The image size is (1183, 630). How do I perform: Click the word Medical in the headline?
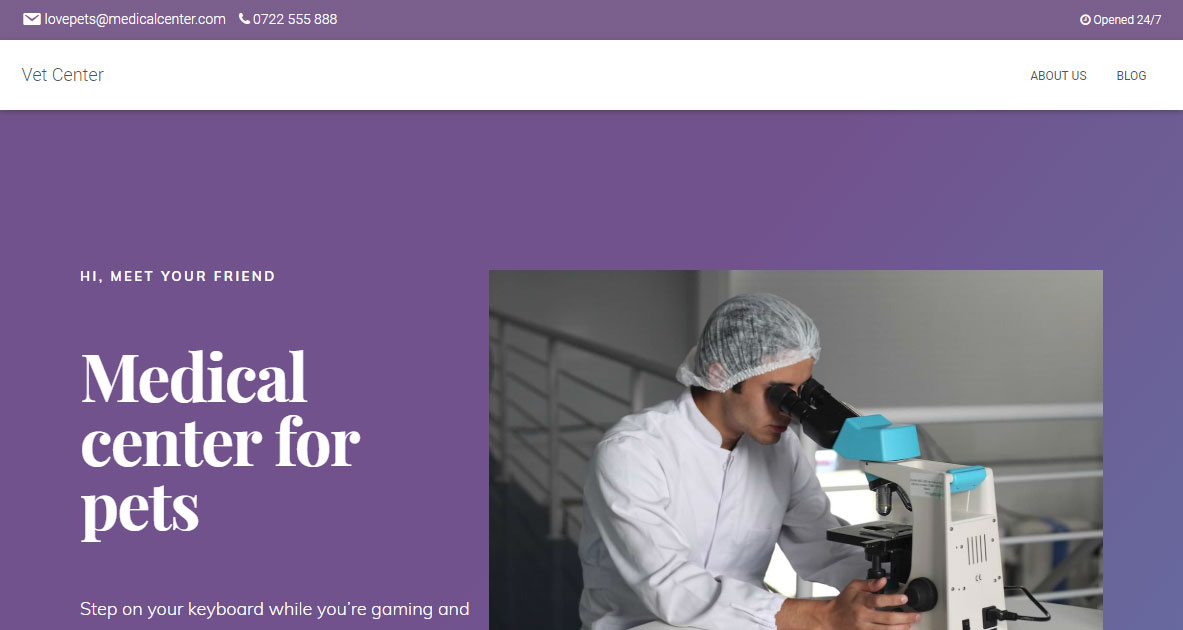194,377
